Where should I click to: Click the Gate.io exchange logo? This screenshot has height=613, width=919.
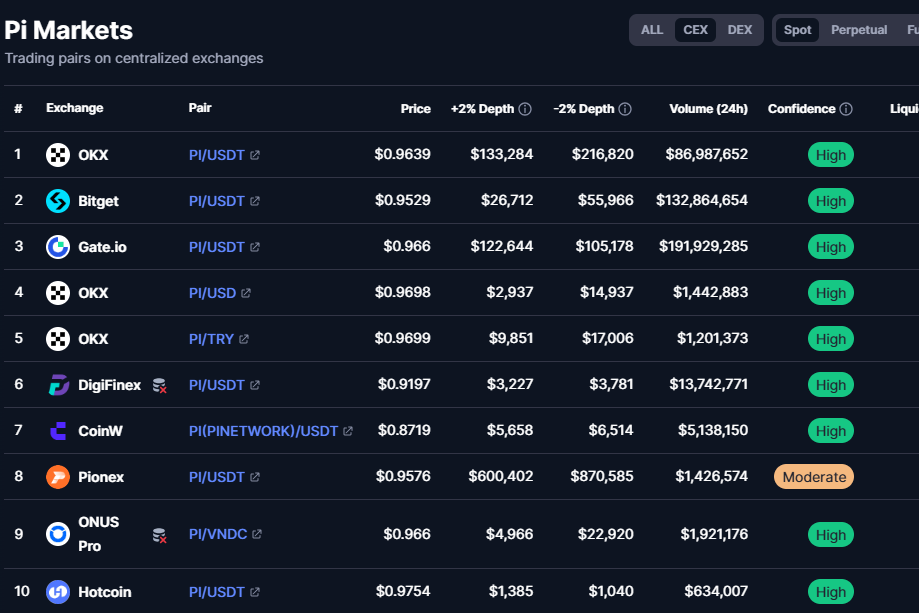tap(58, 247)
